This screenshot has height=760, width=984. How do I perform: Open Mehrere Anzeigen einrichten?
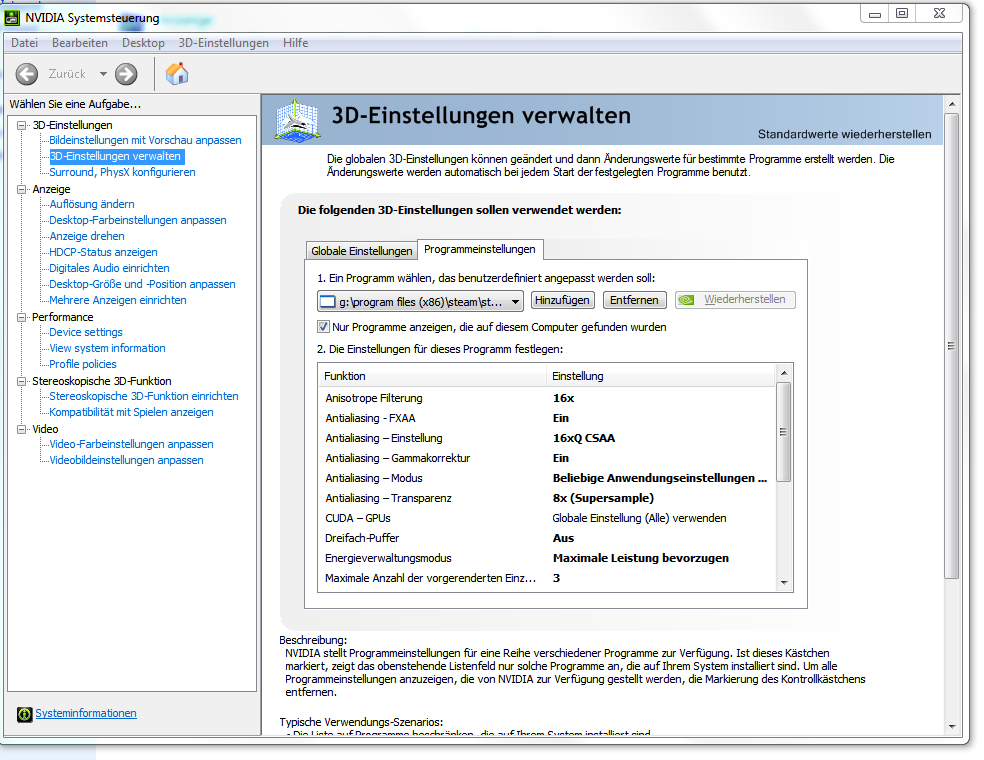[118, 300]
